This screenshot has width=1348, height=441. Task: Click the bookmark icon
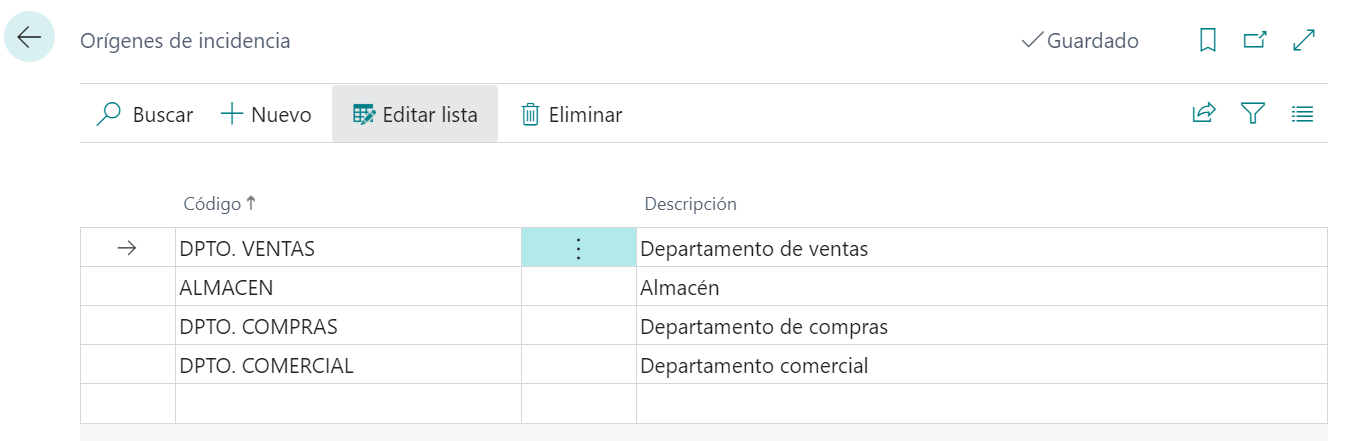click(1207, 41)
